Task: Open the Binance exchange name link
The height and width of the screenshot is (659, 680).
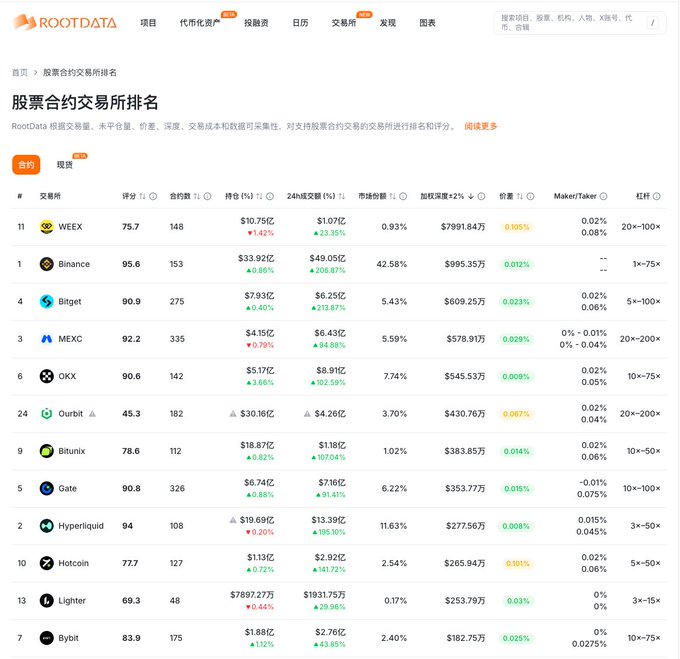Action: (74, 264)
